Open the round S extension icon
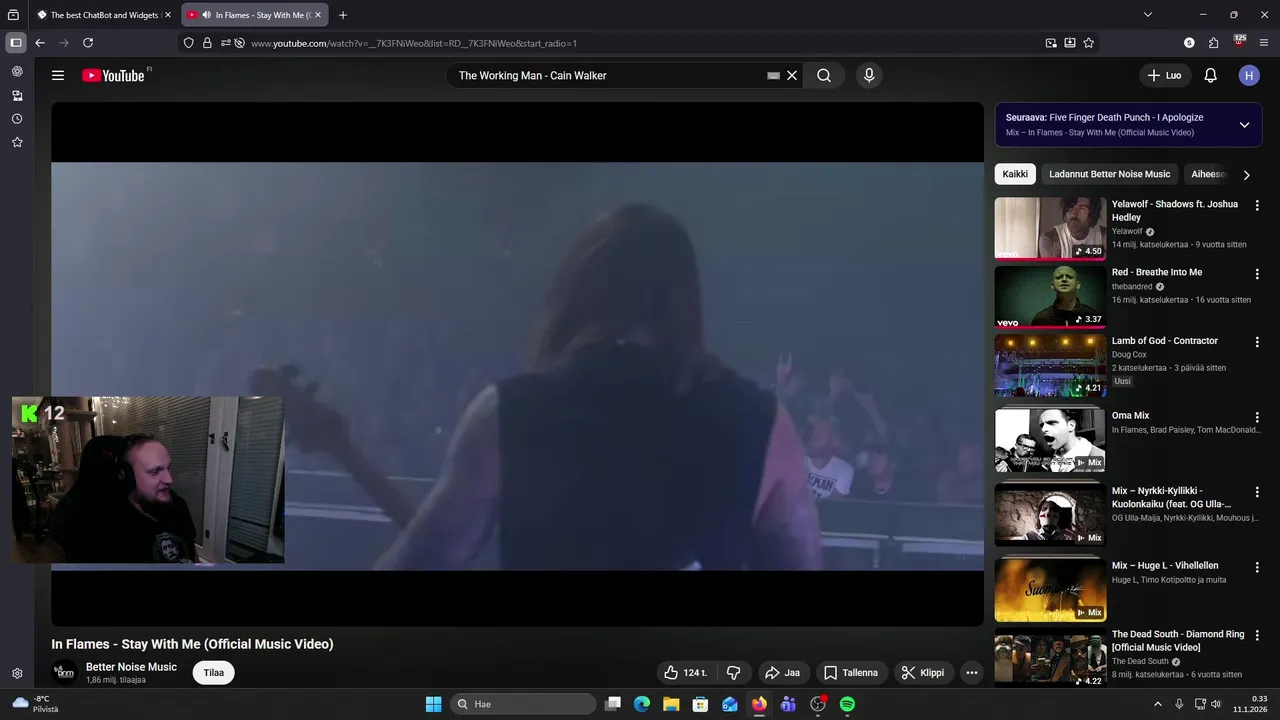Image resolution: width=1280 pixels, height=720 pixels. (x=1189, y=43)
